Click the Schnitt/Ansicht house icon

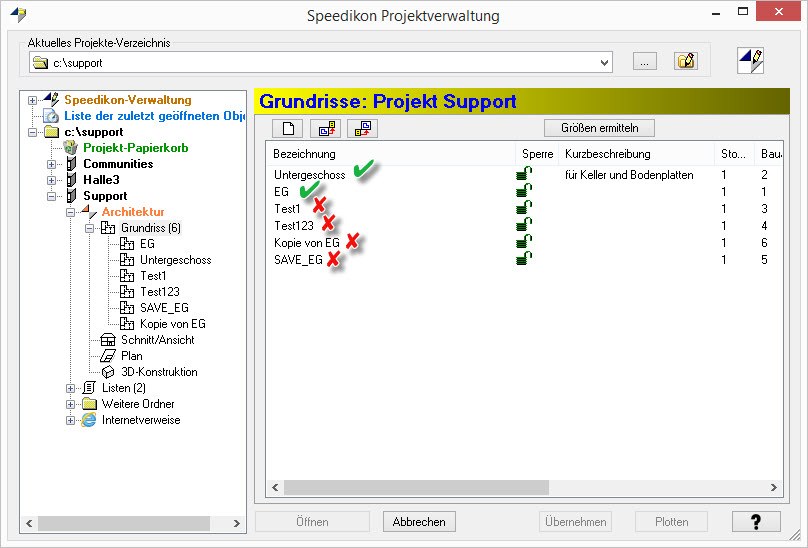point(108,340)
